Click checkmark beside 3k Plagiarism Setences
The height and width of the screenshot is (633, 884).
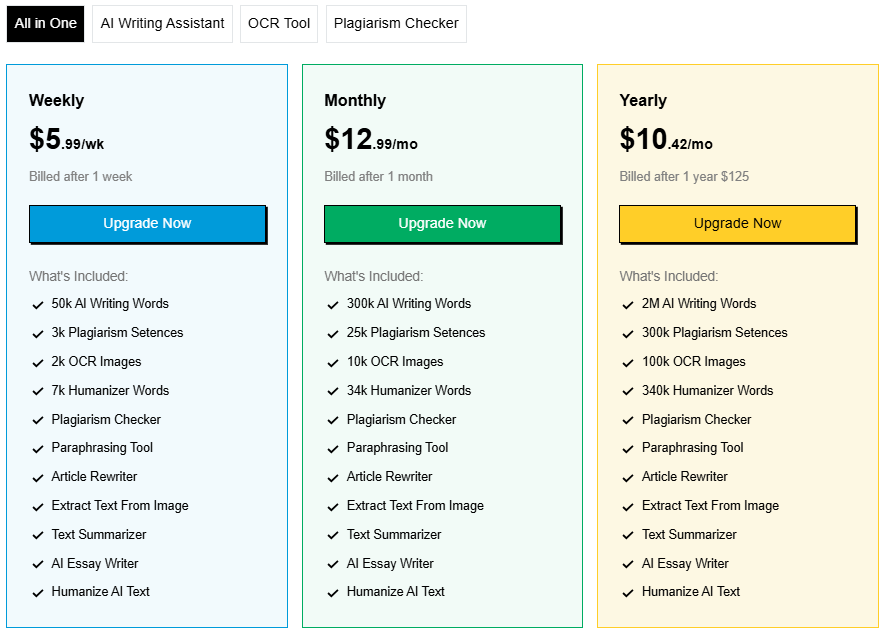click(x=38, y=334)
